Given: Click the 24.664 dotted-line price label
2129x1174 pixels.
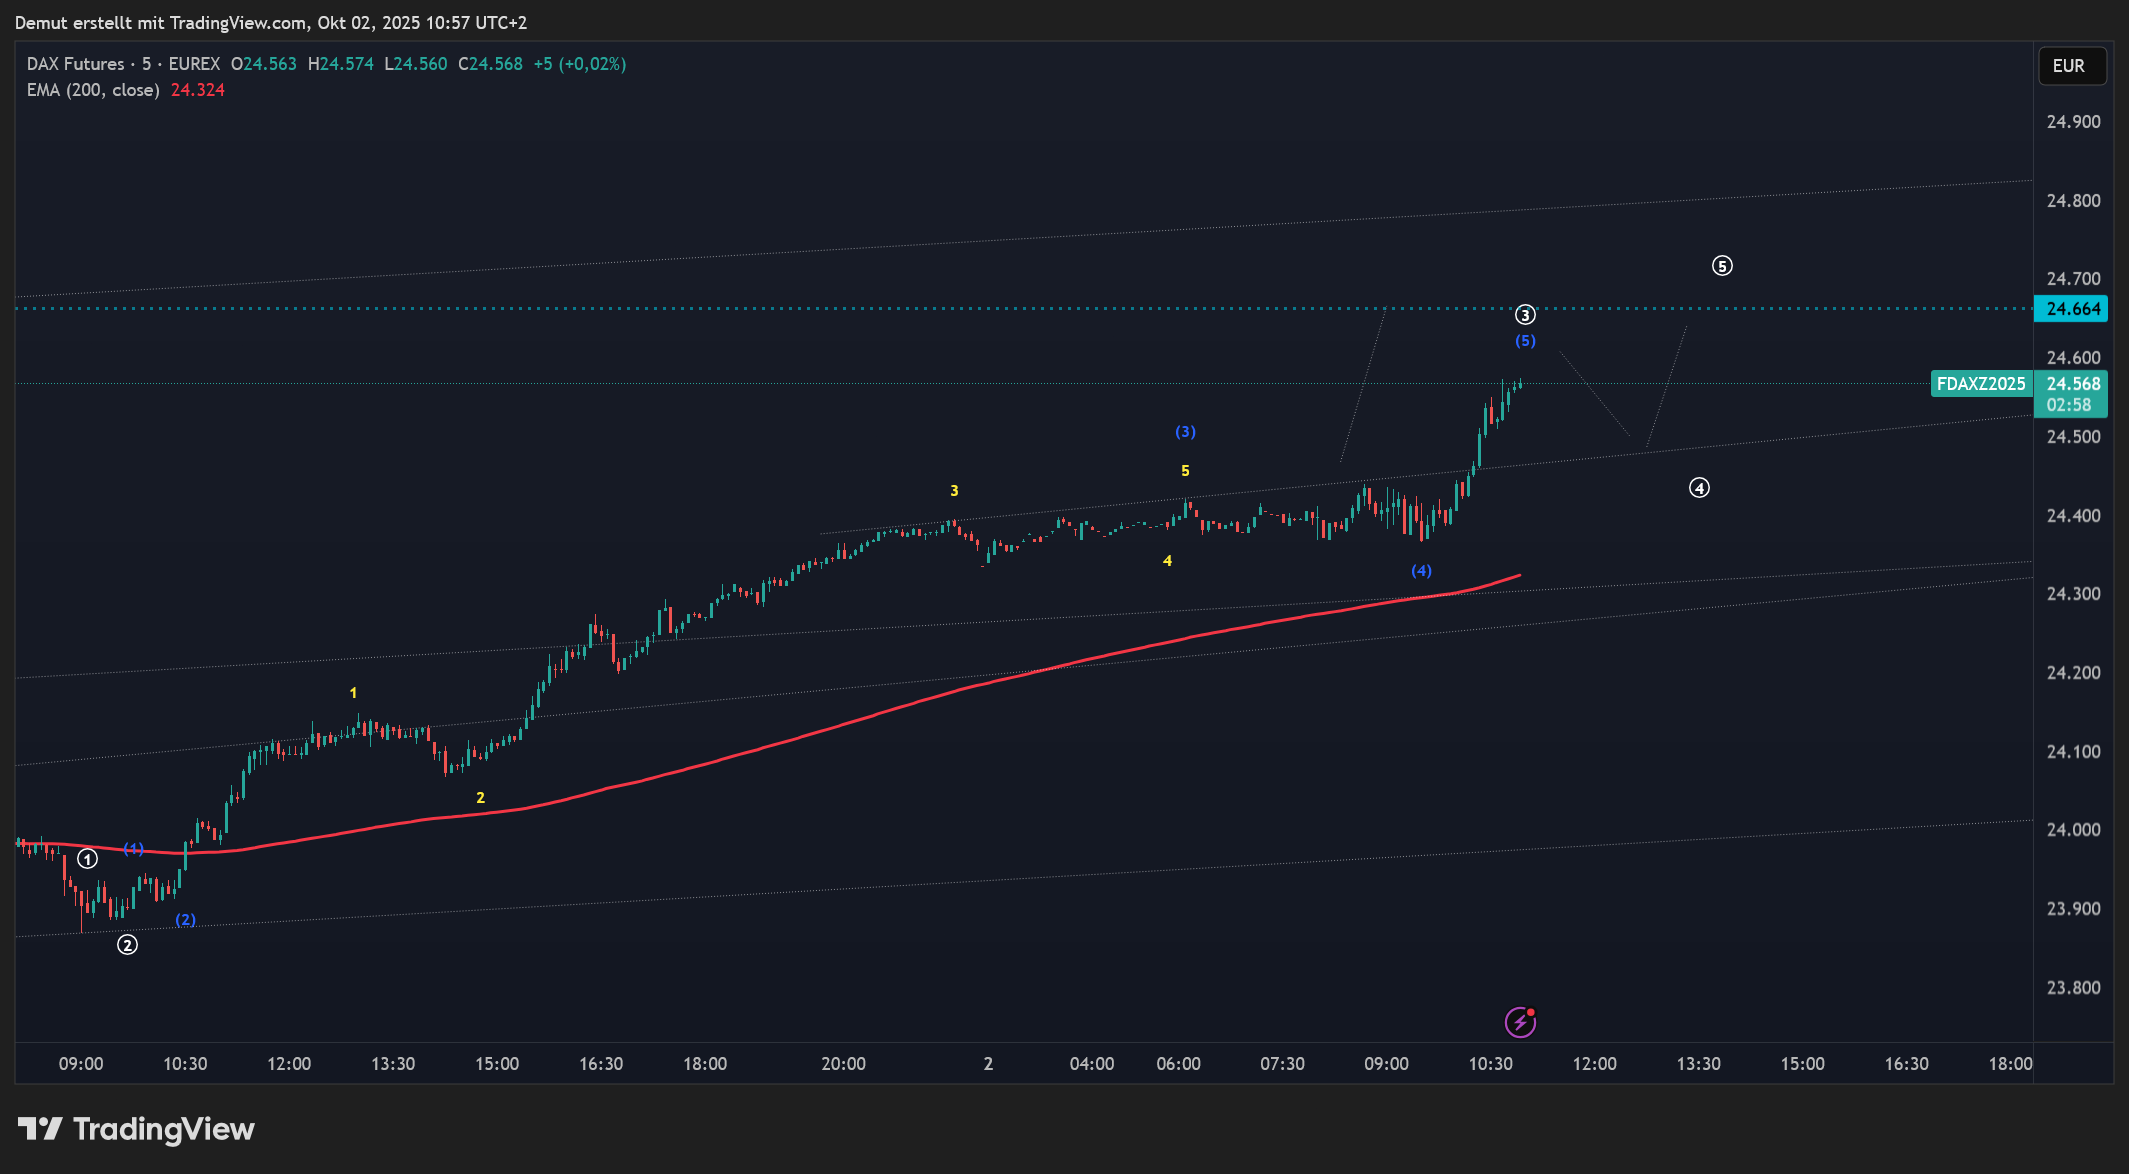Looking at the screenshot, I should coord(2072,309).
